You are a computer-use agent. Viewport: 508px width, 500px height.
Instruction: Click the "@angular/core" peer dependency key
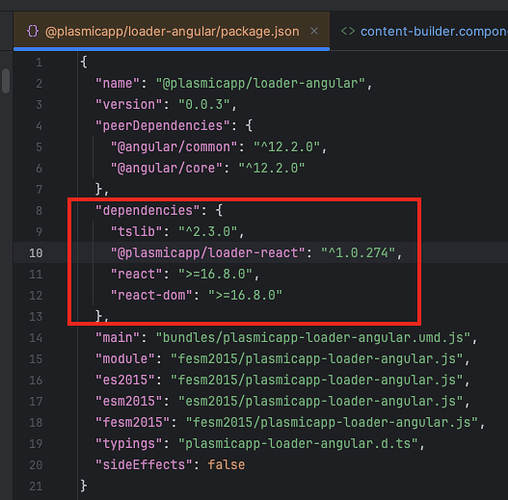coord(166,168)
